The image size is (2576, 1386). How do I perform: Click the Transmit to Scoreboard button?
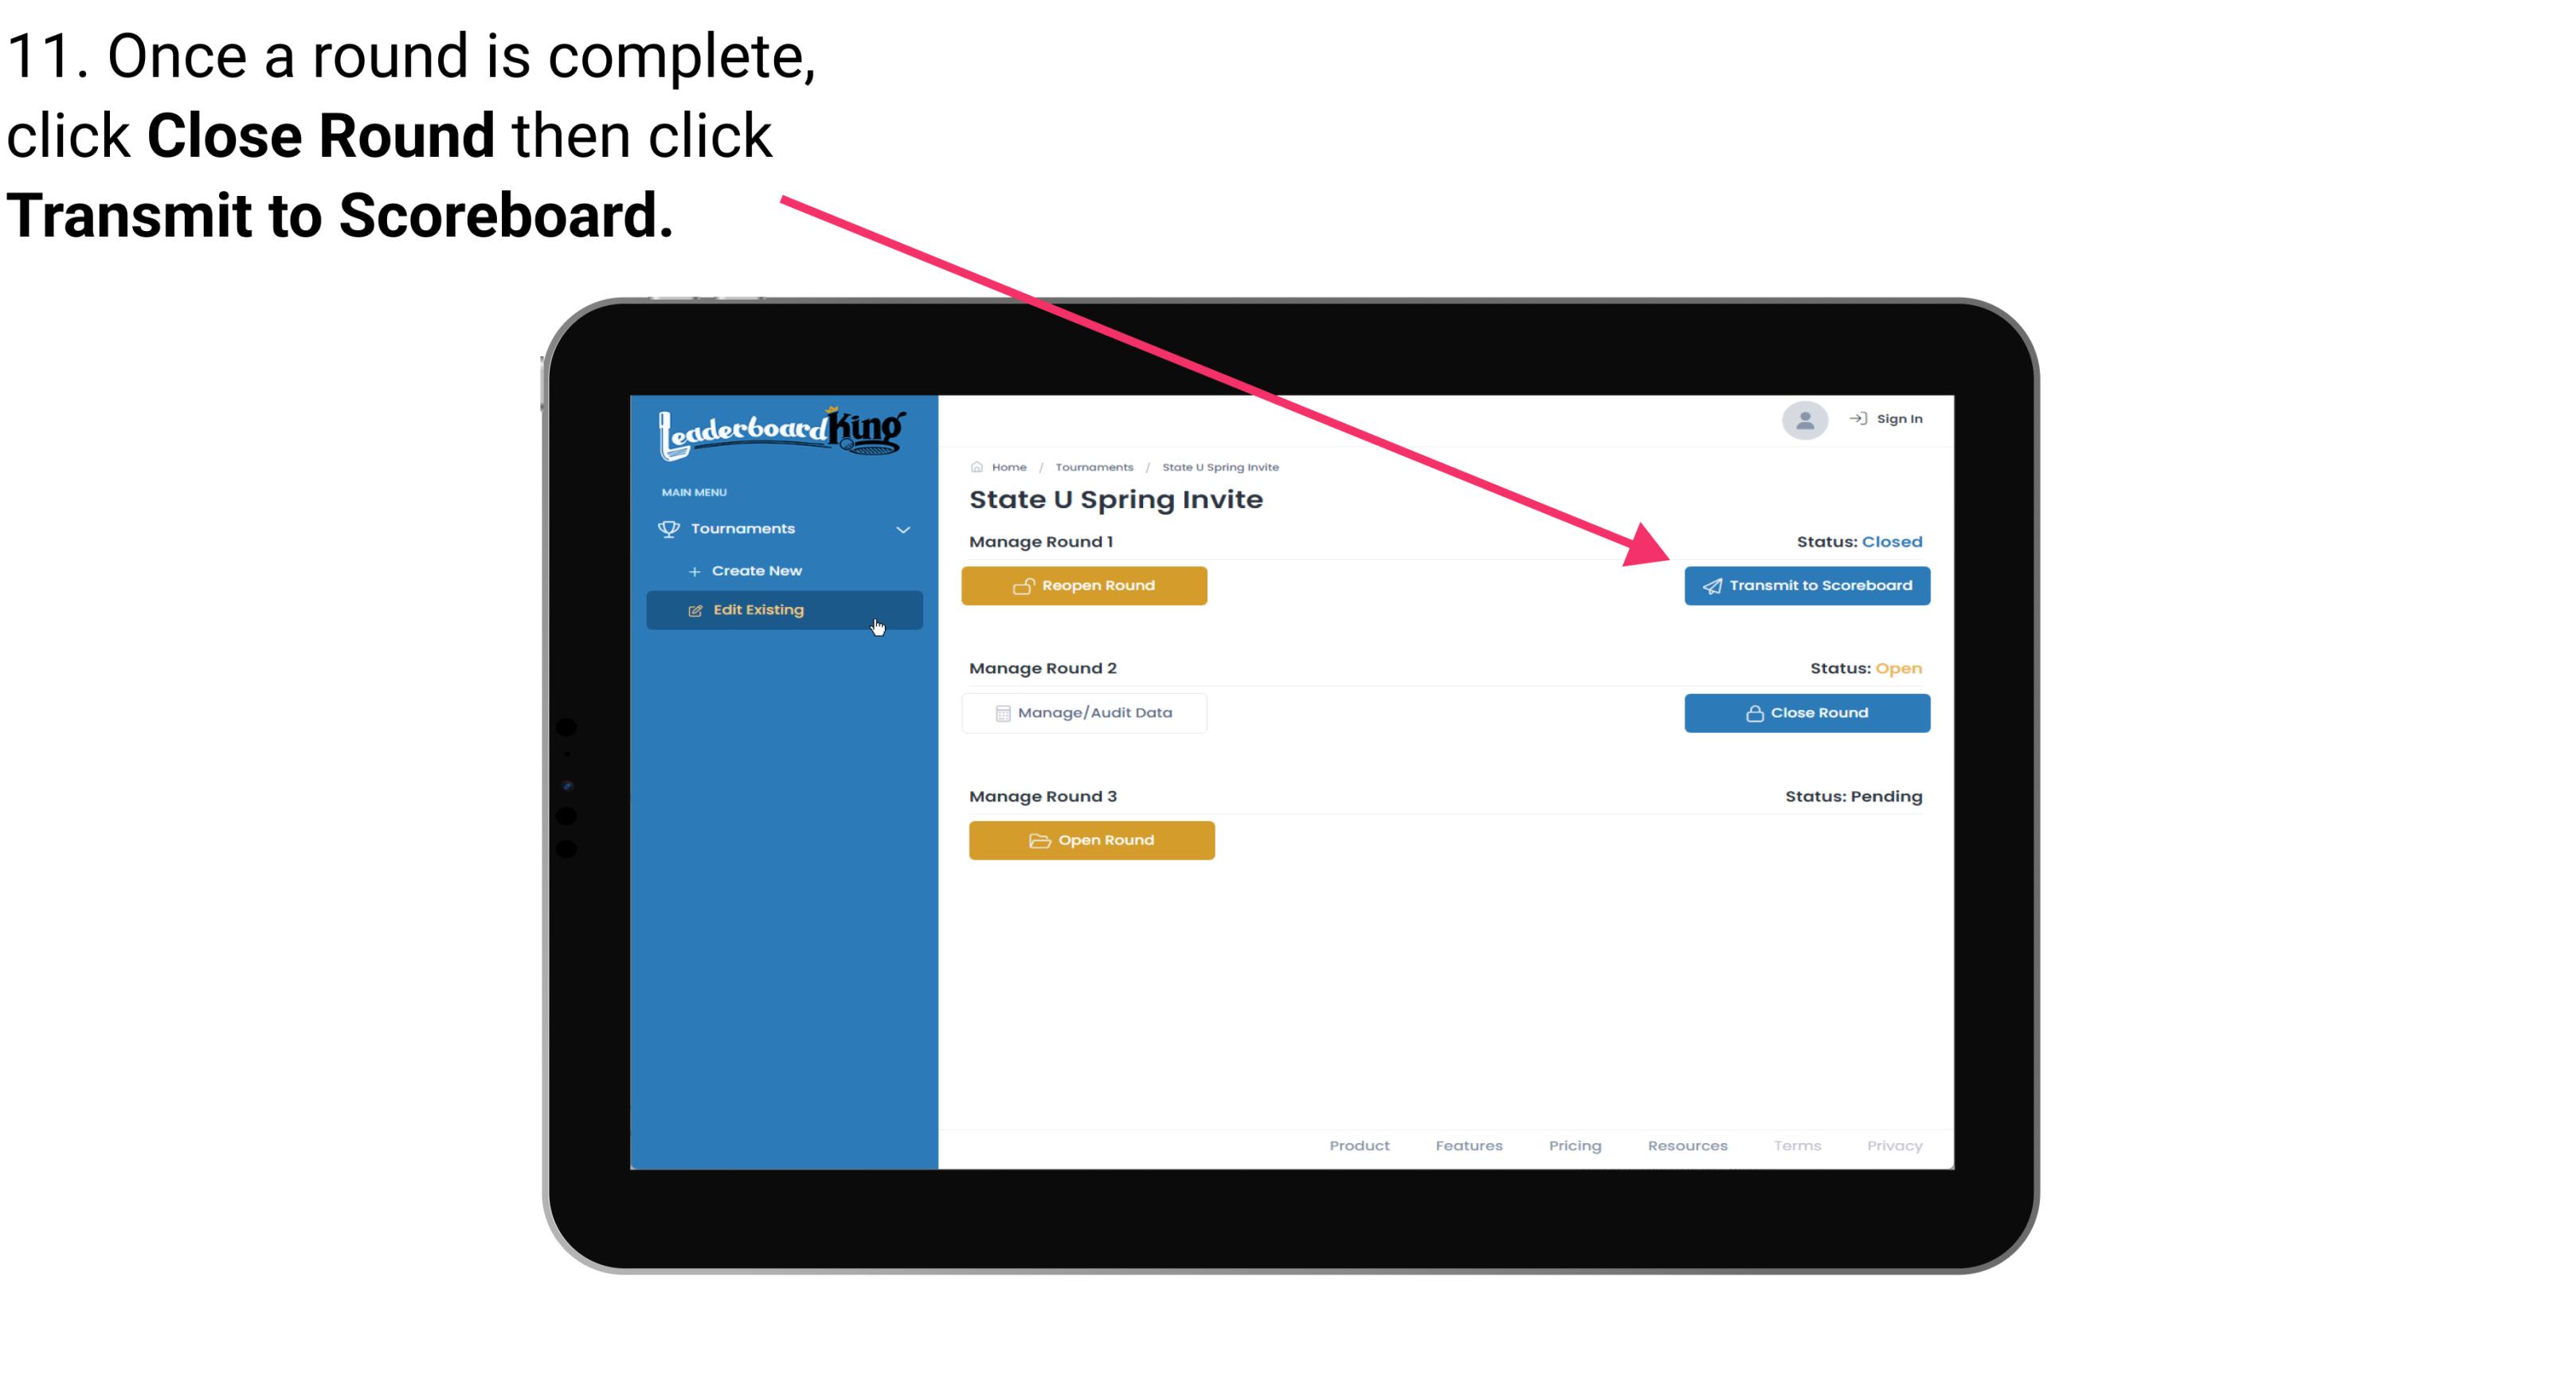pyautogui.click(x=1805, y=584)
